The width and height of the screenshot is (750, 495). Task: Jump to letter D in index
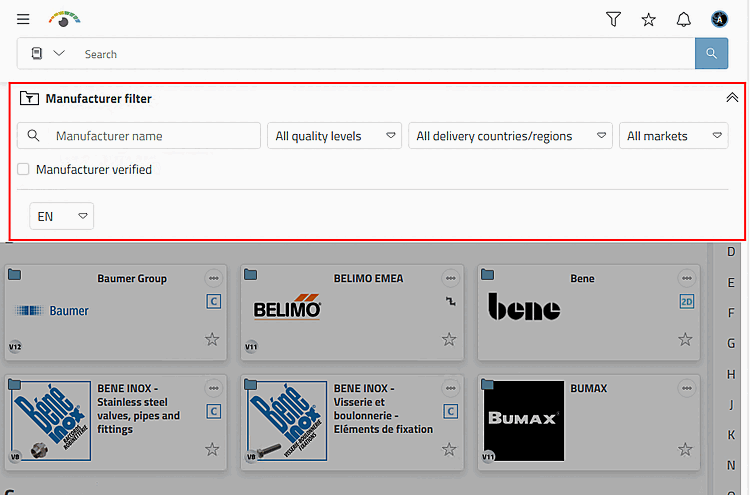point(731,252)
